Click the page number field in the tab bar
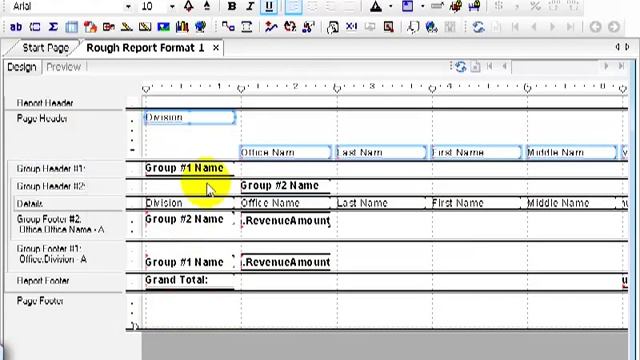 555,67
